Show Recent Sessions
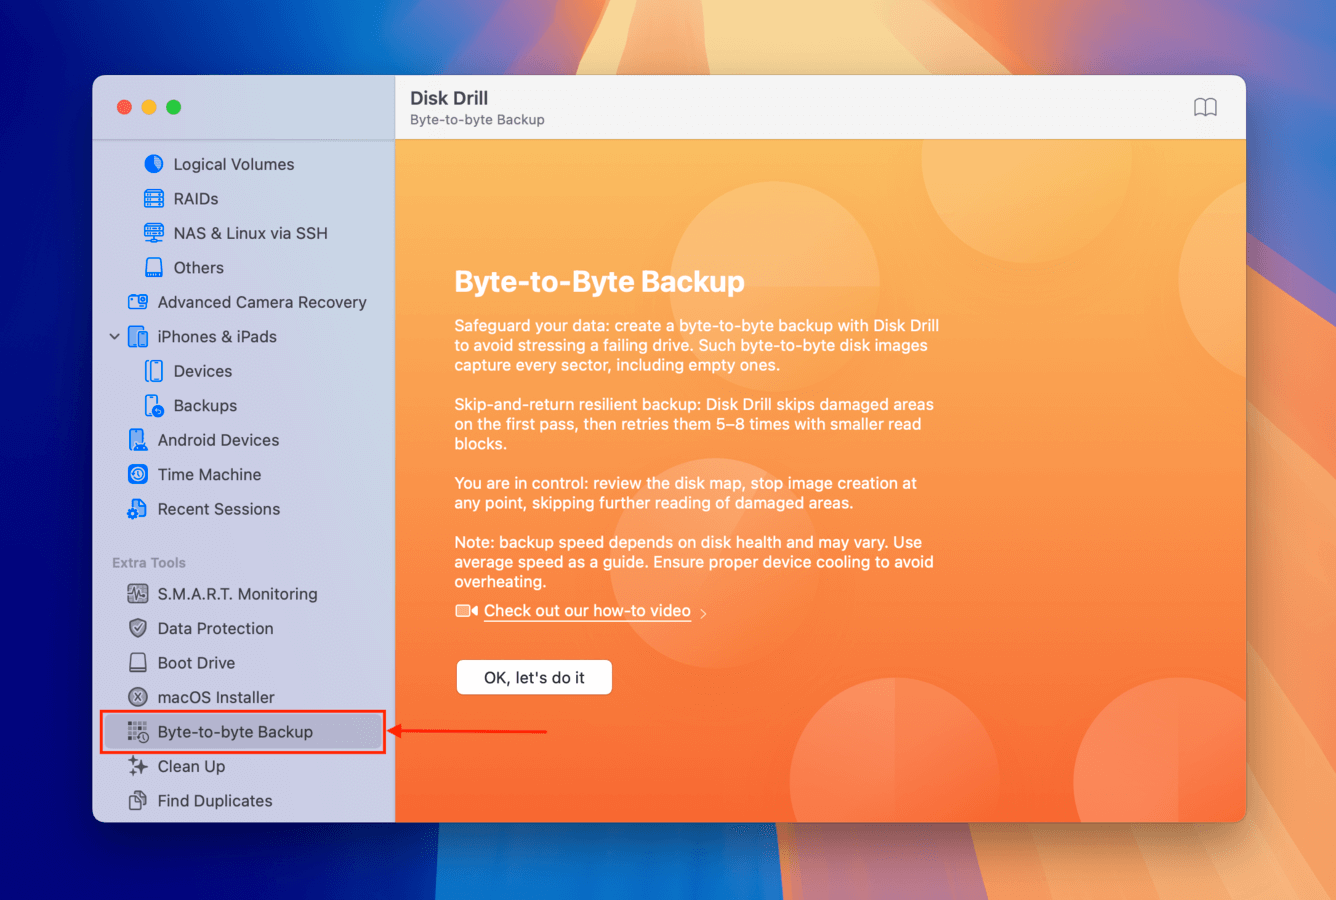 coord(219,509)
